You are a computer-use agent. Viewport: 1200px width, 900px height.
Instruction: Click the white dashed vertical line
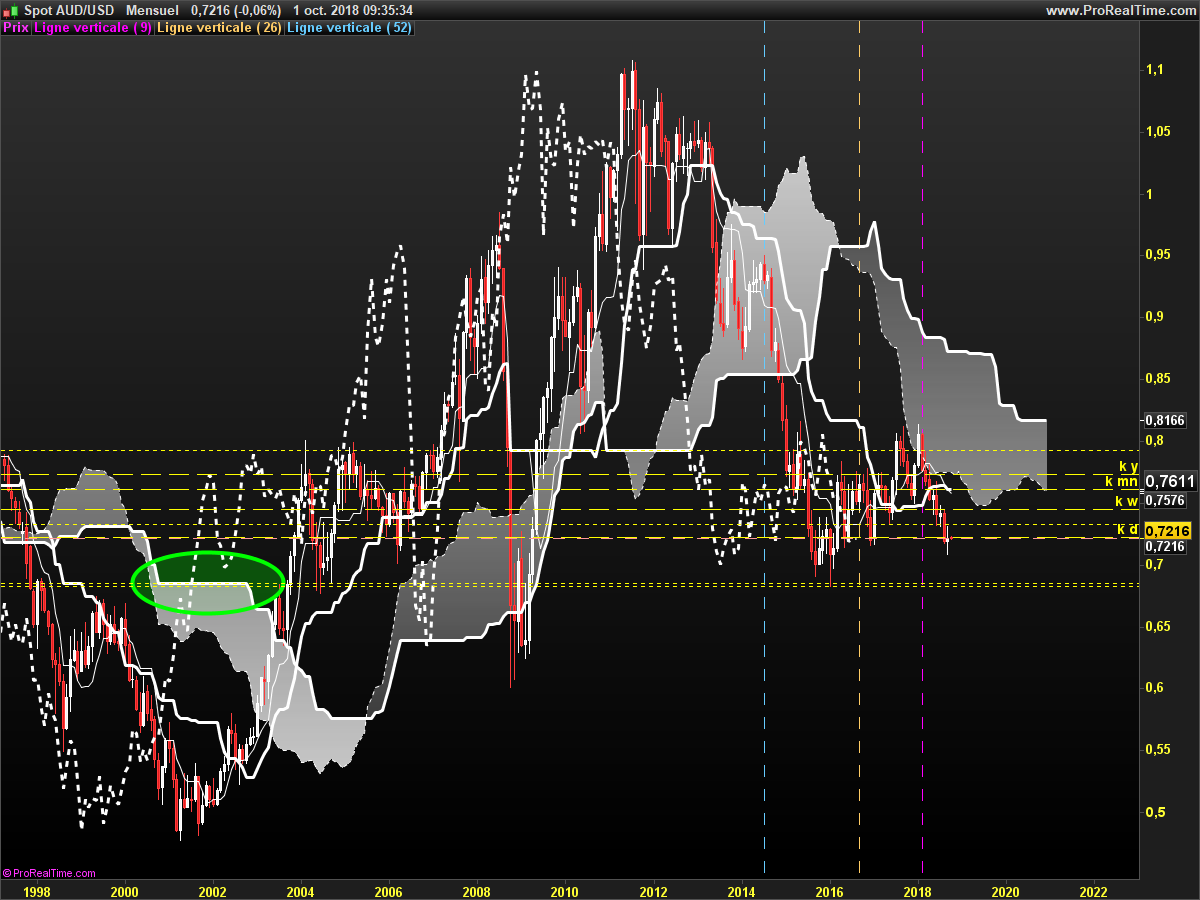pos(859,450)
